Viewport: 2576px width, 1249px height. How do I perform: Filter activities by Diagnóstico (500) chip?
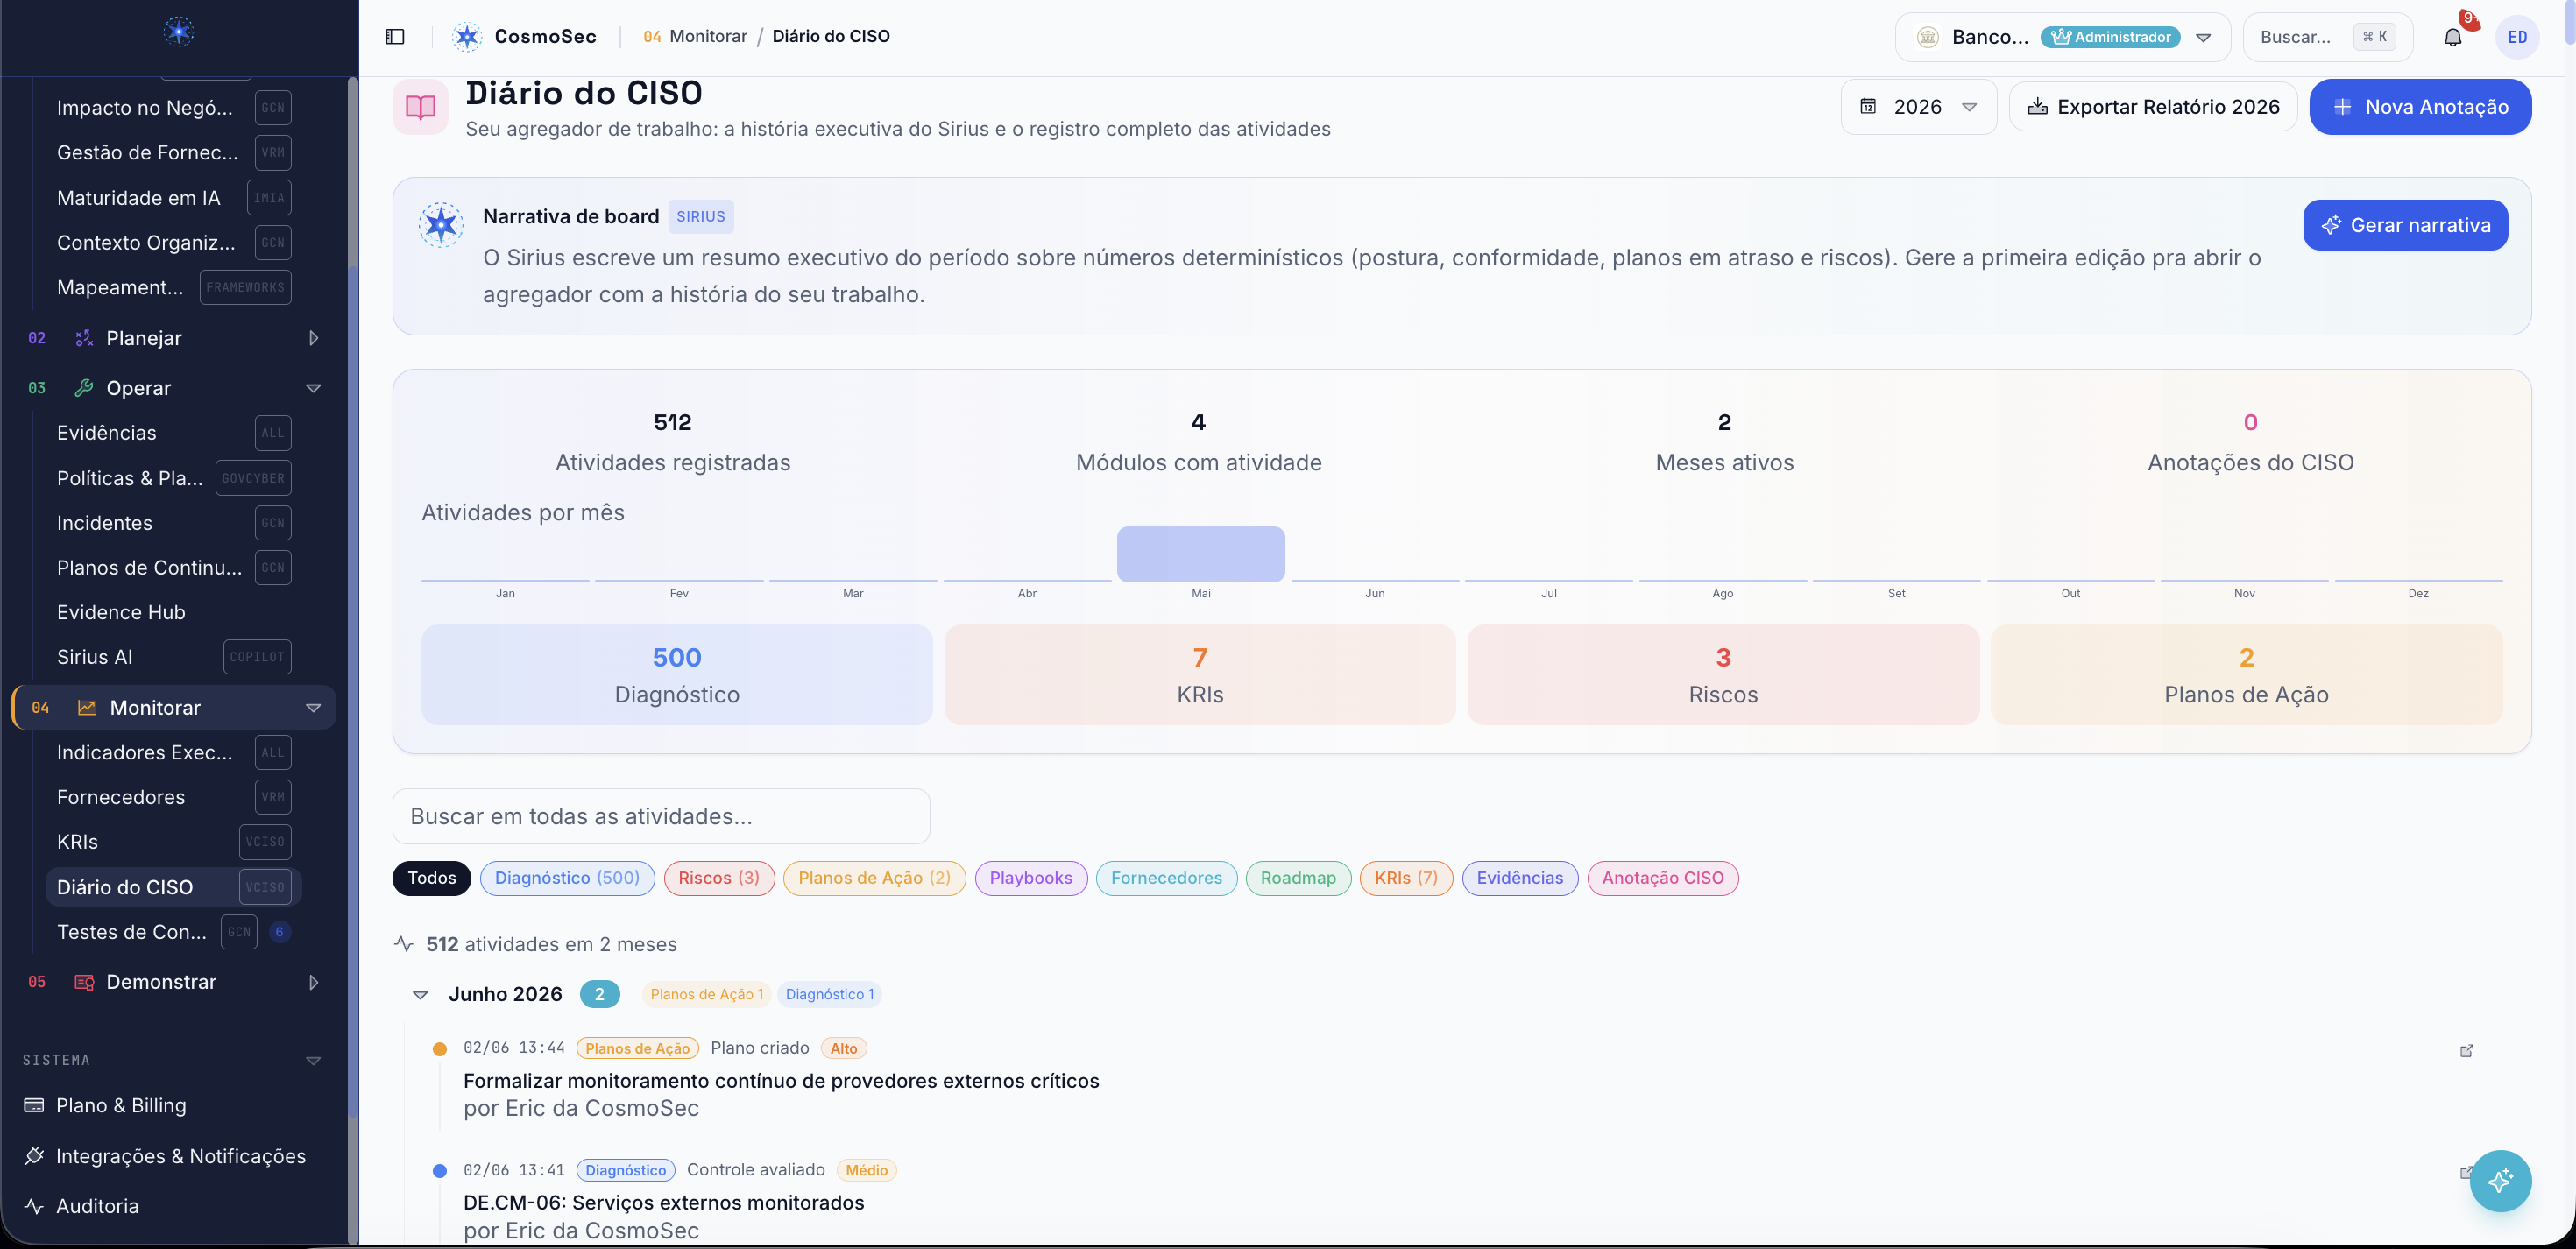[567, 877]
